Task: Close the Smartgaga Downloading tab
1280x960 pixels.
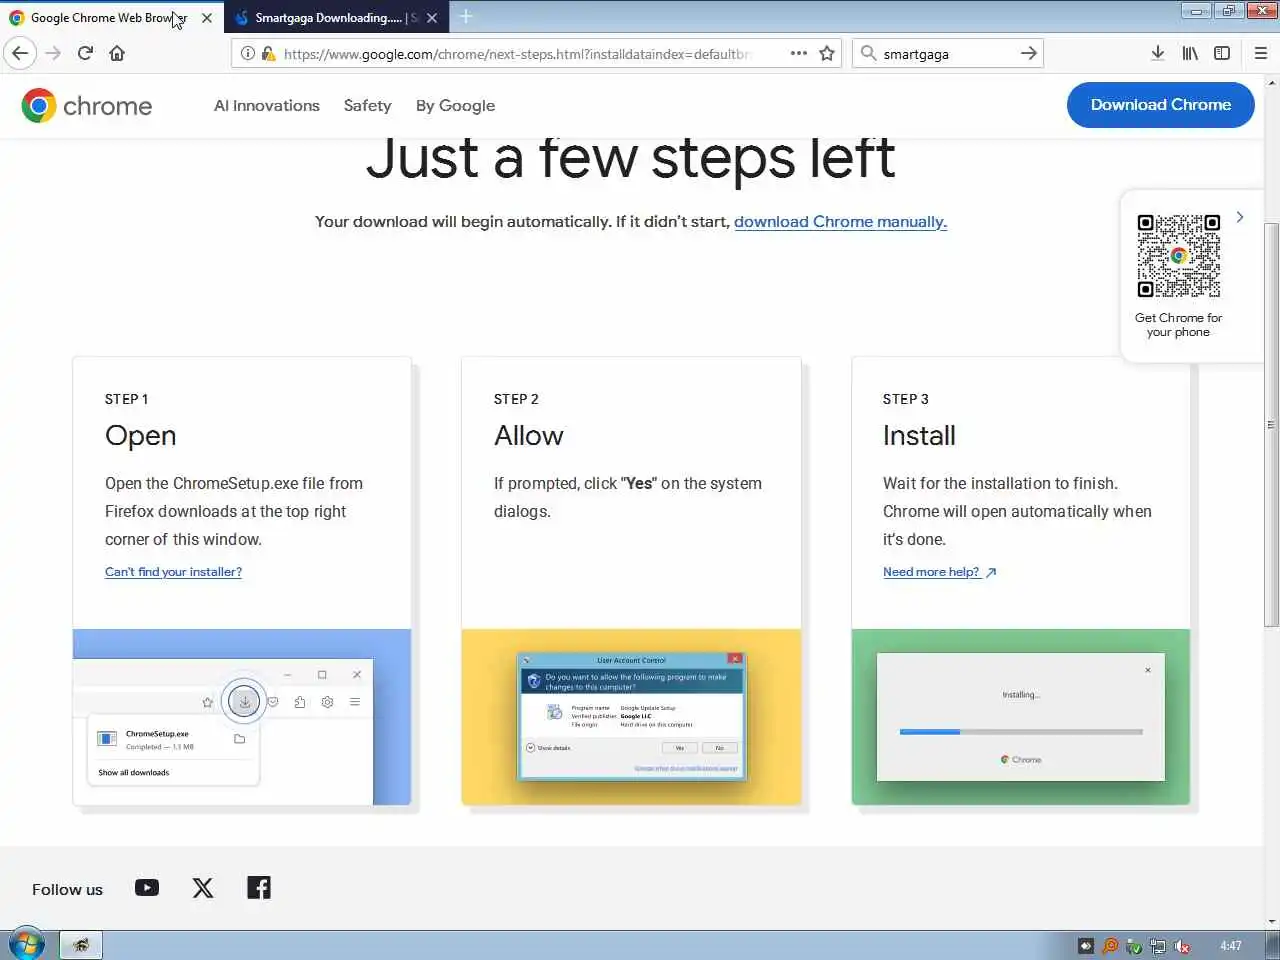Action: coord(432,18)
